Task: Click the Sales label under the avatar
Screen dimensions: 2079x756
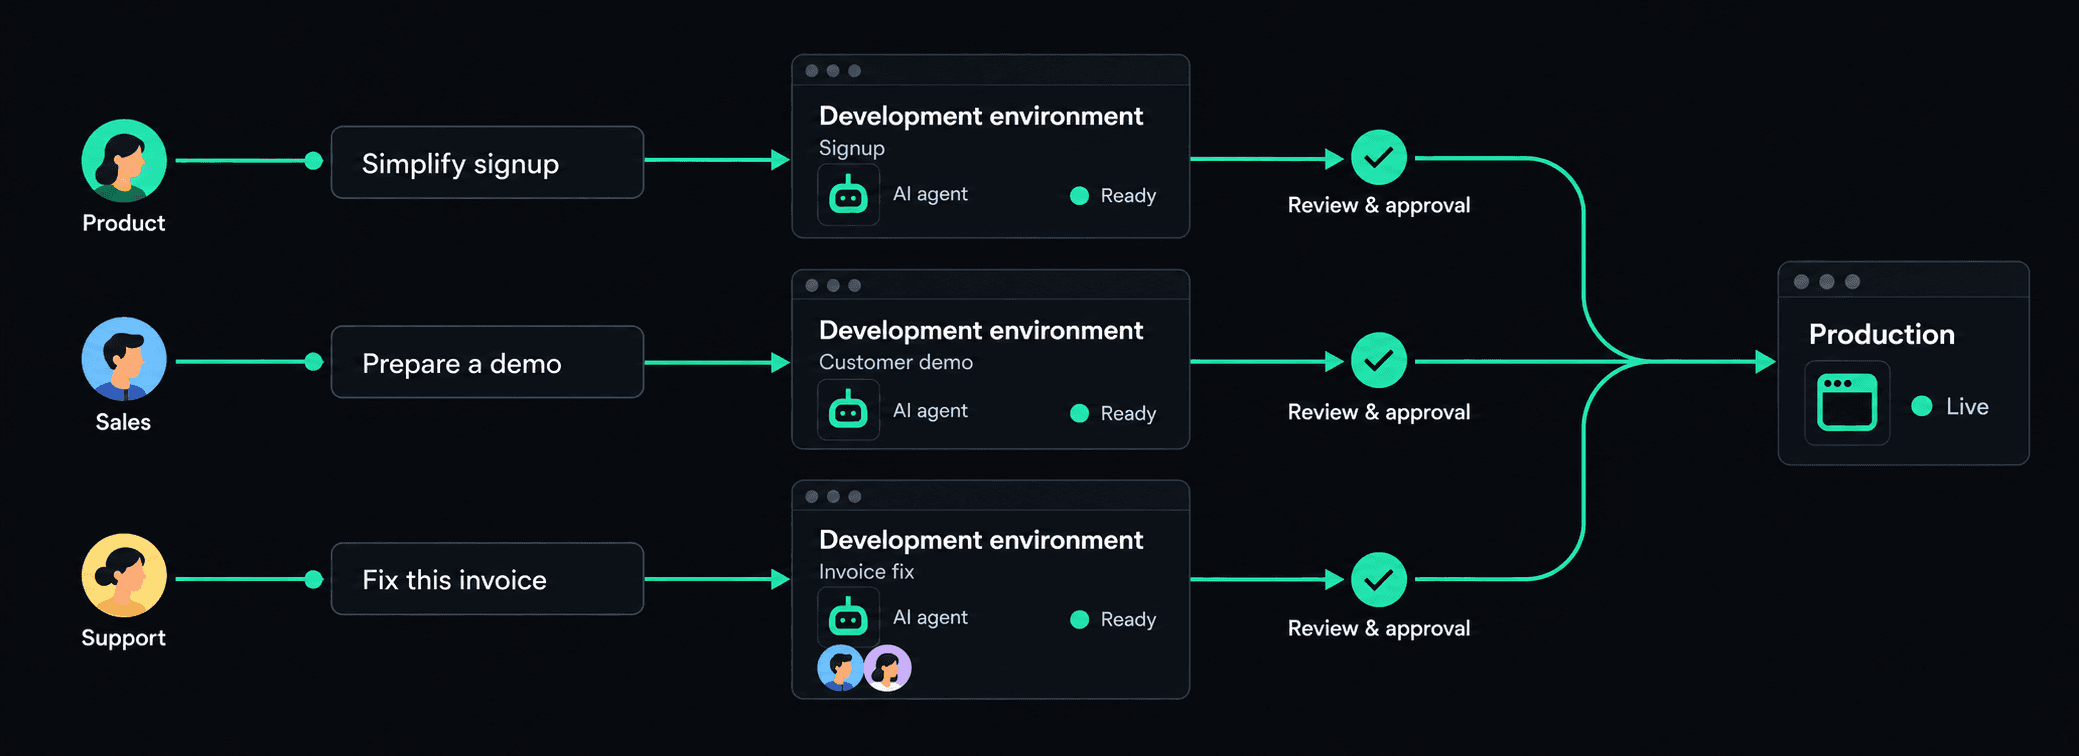Action: click(x=123, y=422)
